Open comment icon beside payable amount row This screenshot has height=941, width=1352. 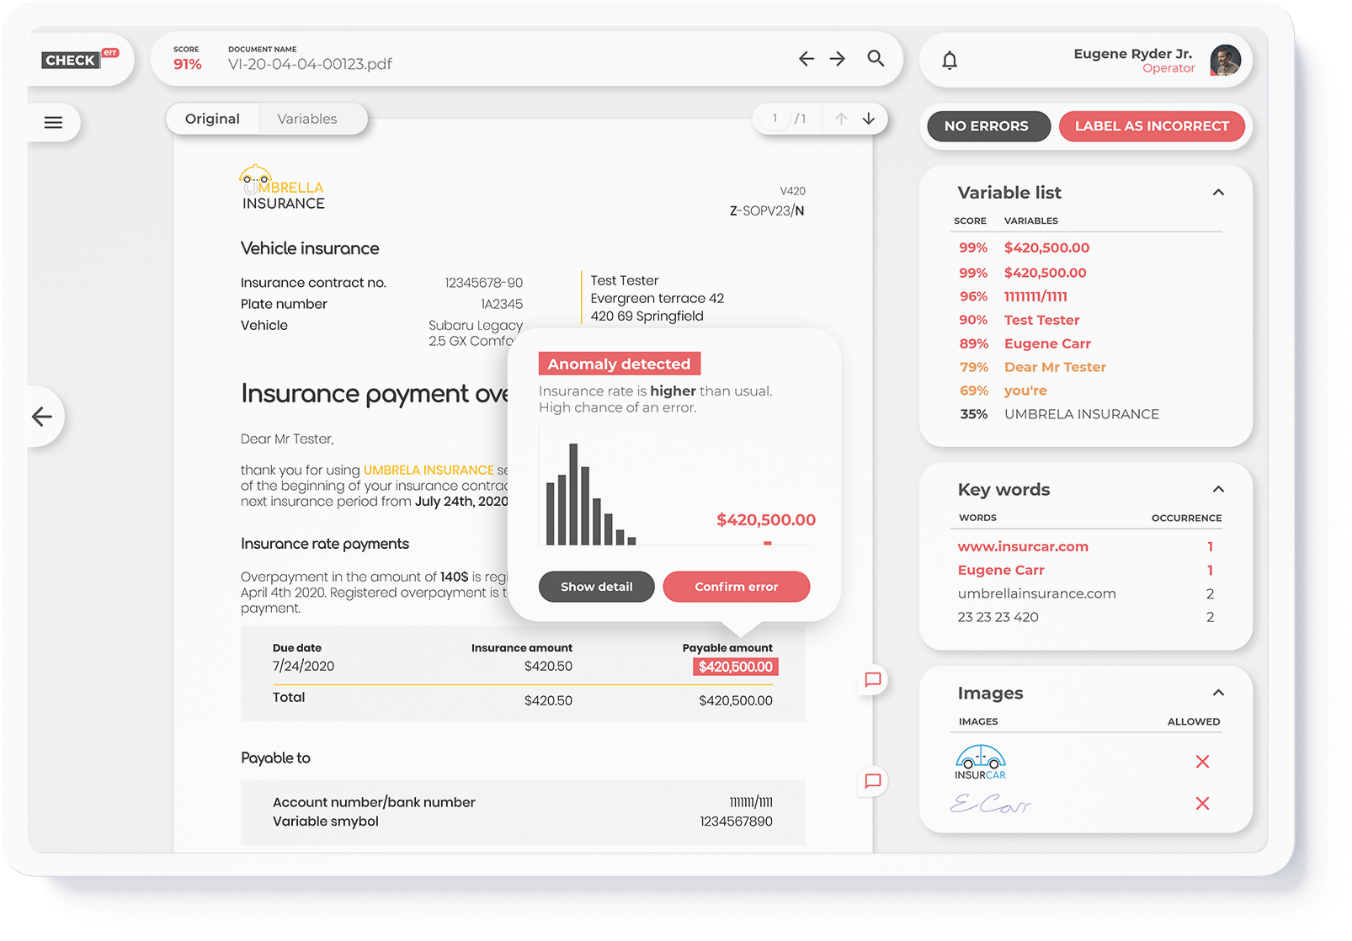tap(872, 680)
